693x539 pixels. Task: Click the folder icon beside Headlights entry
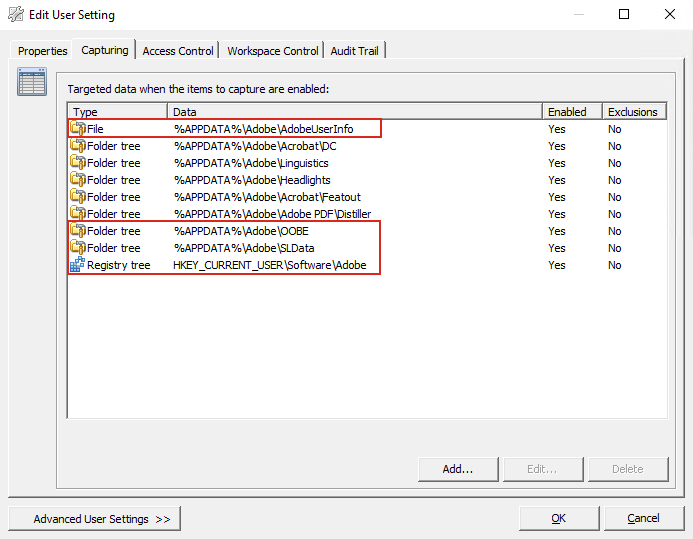pyautogui.click(x=78, y=180)
